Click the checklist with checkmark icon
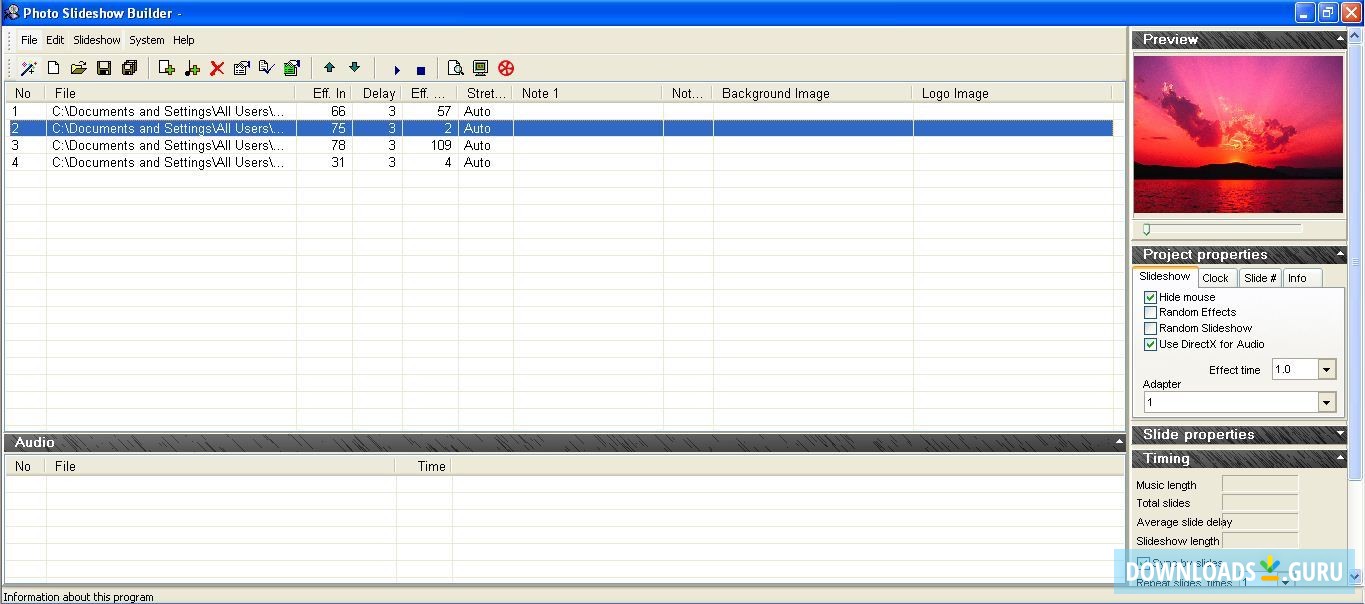 click(266, 68)
